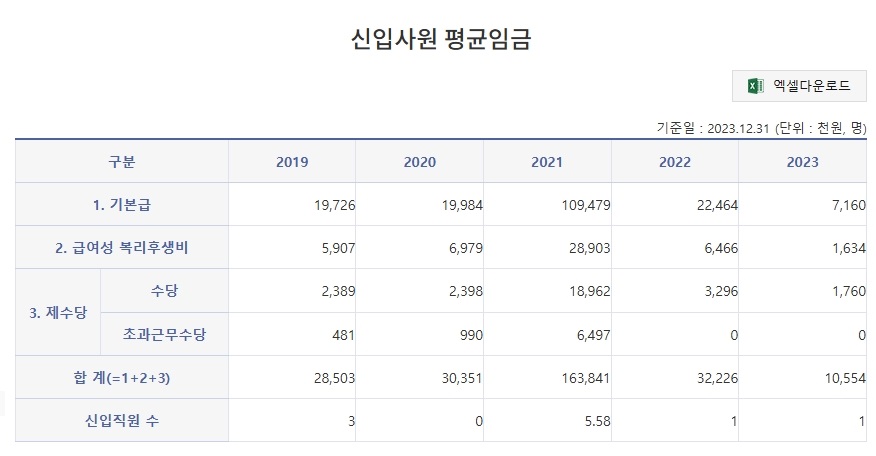Select cell value 5,907
876x456 pixels.
(x=338, y=248)
